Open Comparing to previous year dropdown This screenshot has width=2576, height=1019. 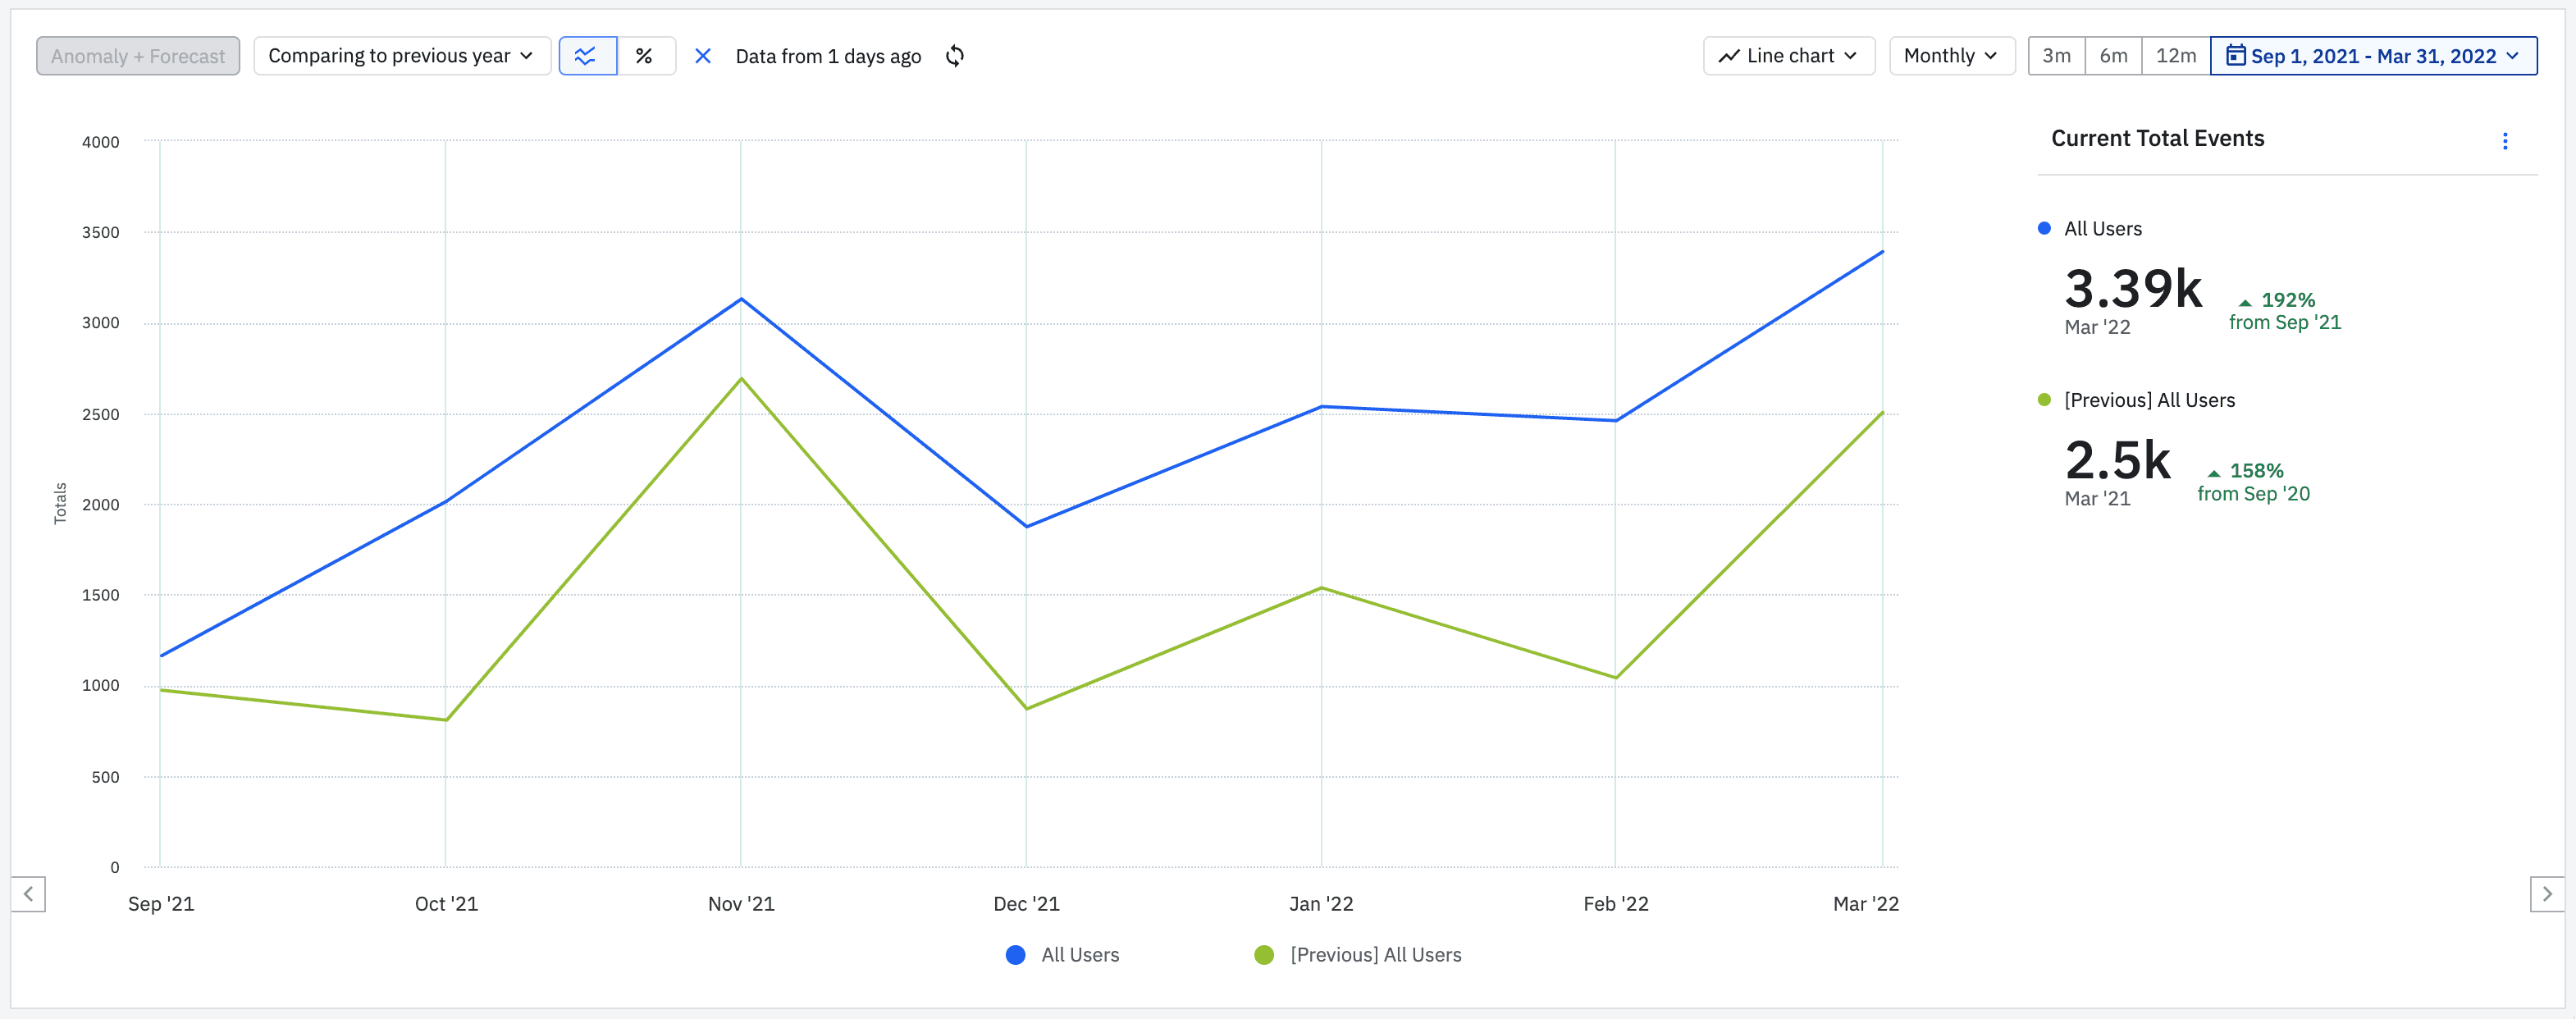point(401,56)
